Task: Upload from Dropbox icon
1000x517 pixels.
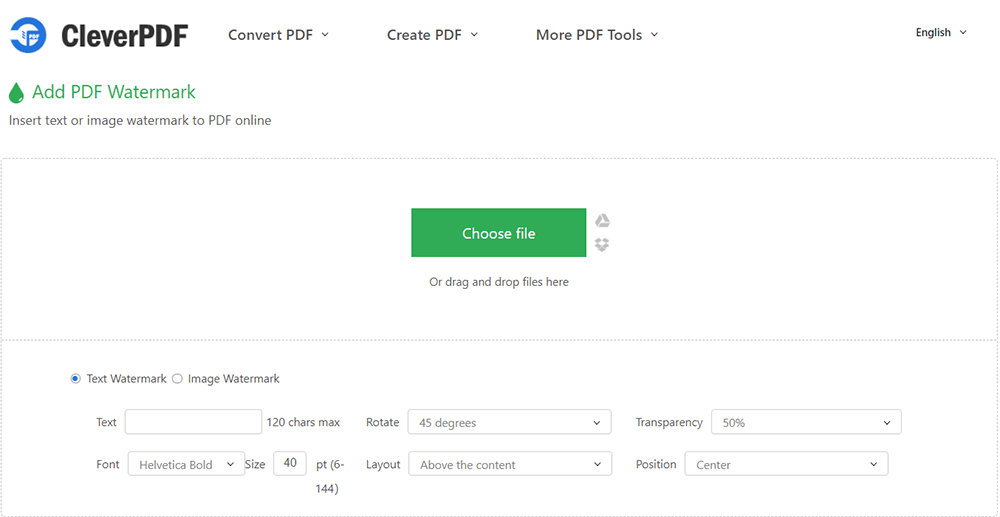Action: 602,245
